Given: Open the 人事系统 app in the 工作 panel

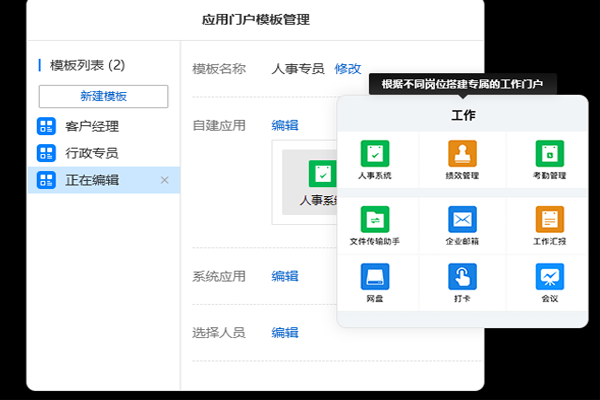Looking at the screenshot, I should click(374, 154).
